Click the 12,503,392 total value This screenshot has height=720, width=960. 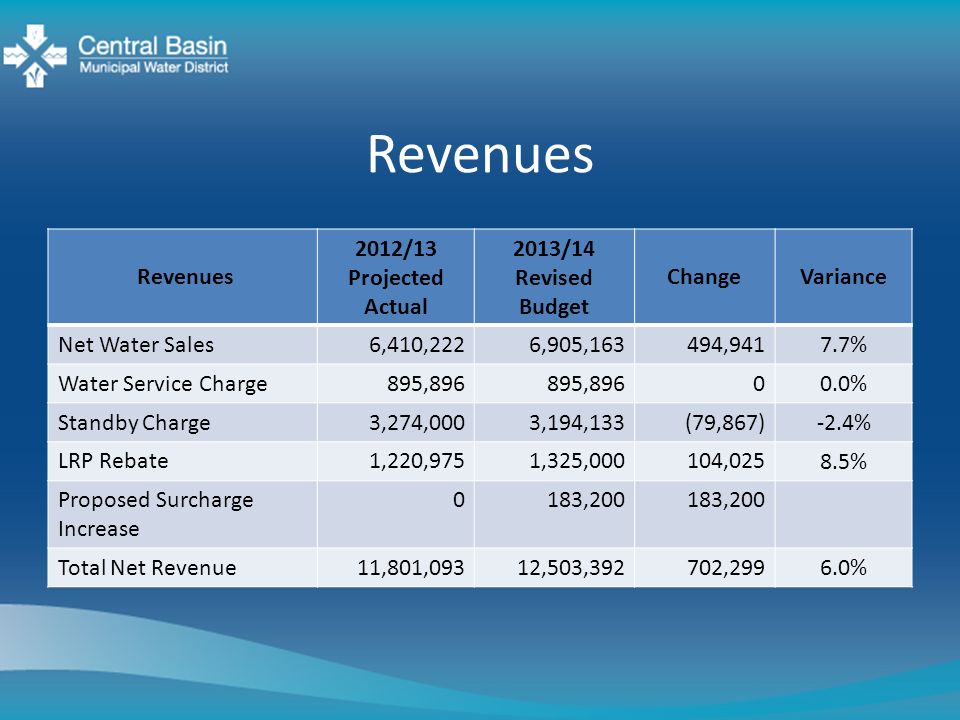pyautogui.click(x=571, y=568)
